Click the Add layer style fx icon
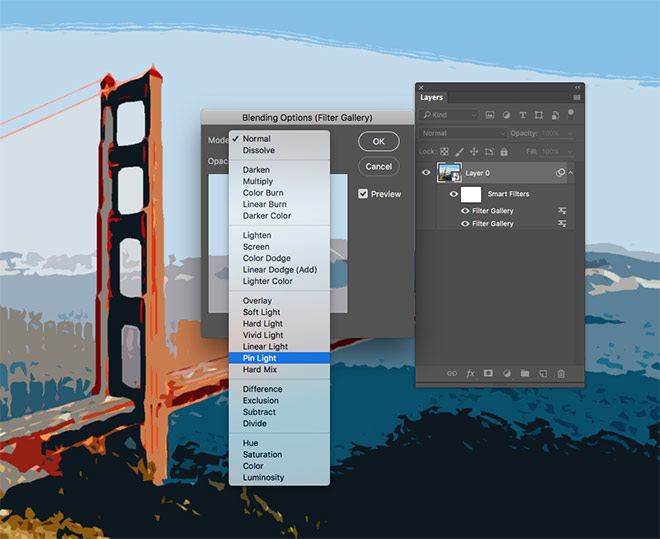660x539 pixels. (470, 373)
